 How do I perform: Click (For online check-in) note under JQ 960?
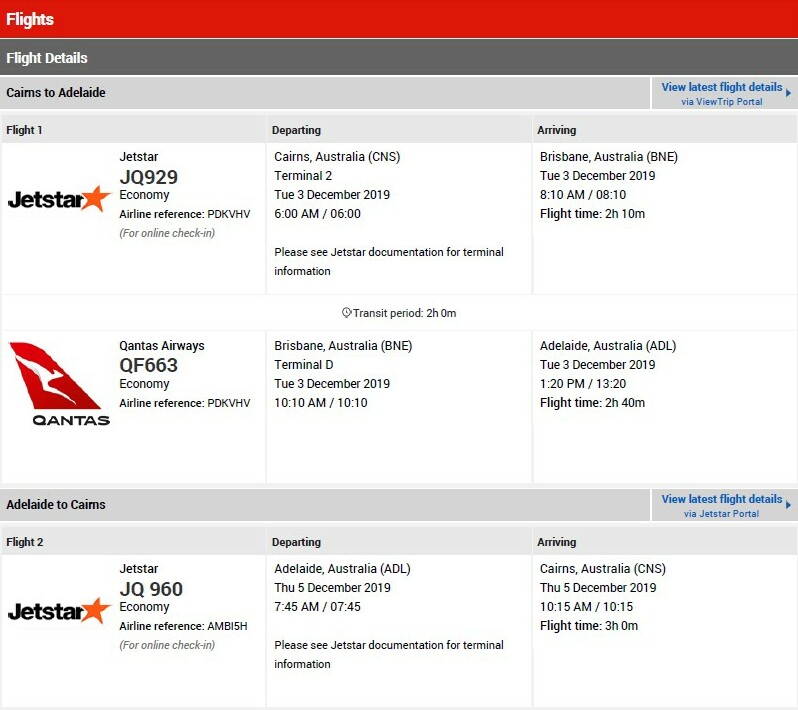167,645
